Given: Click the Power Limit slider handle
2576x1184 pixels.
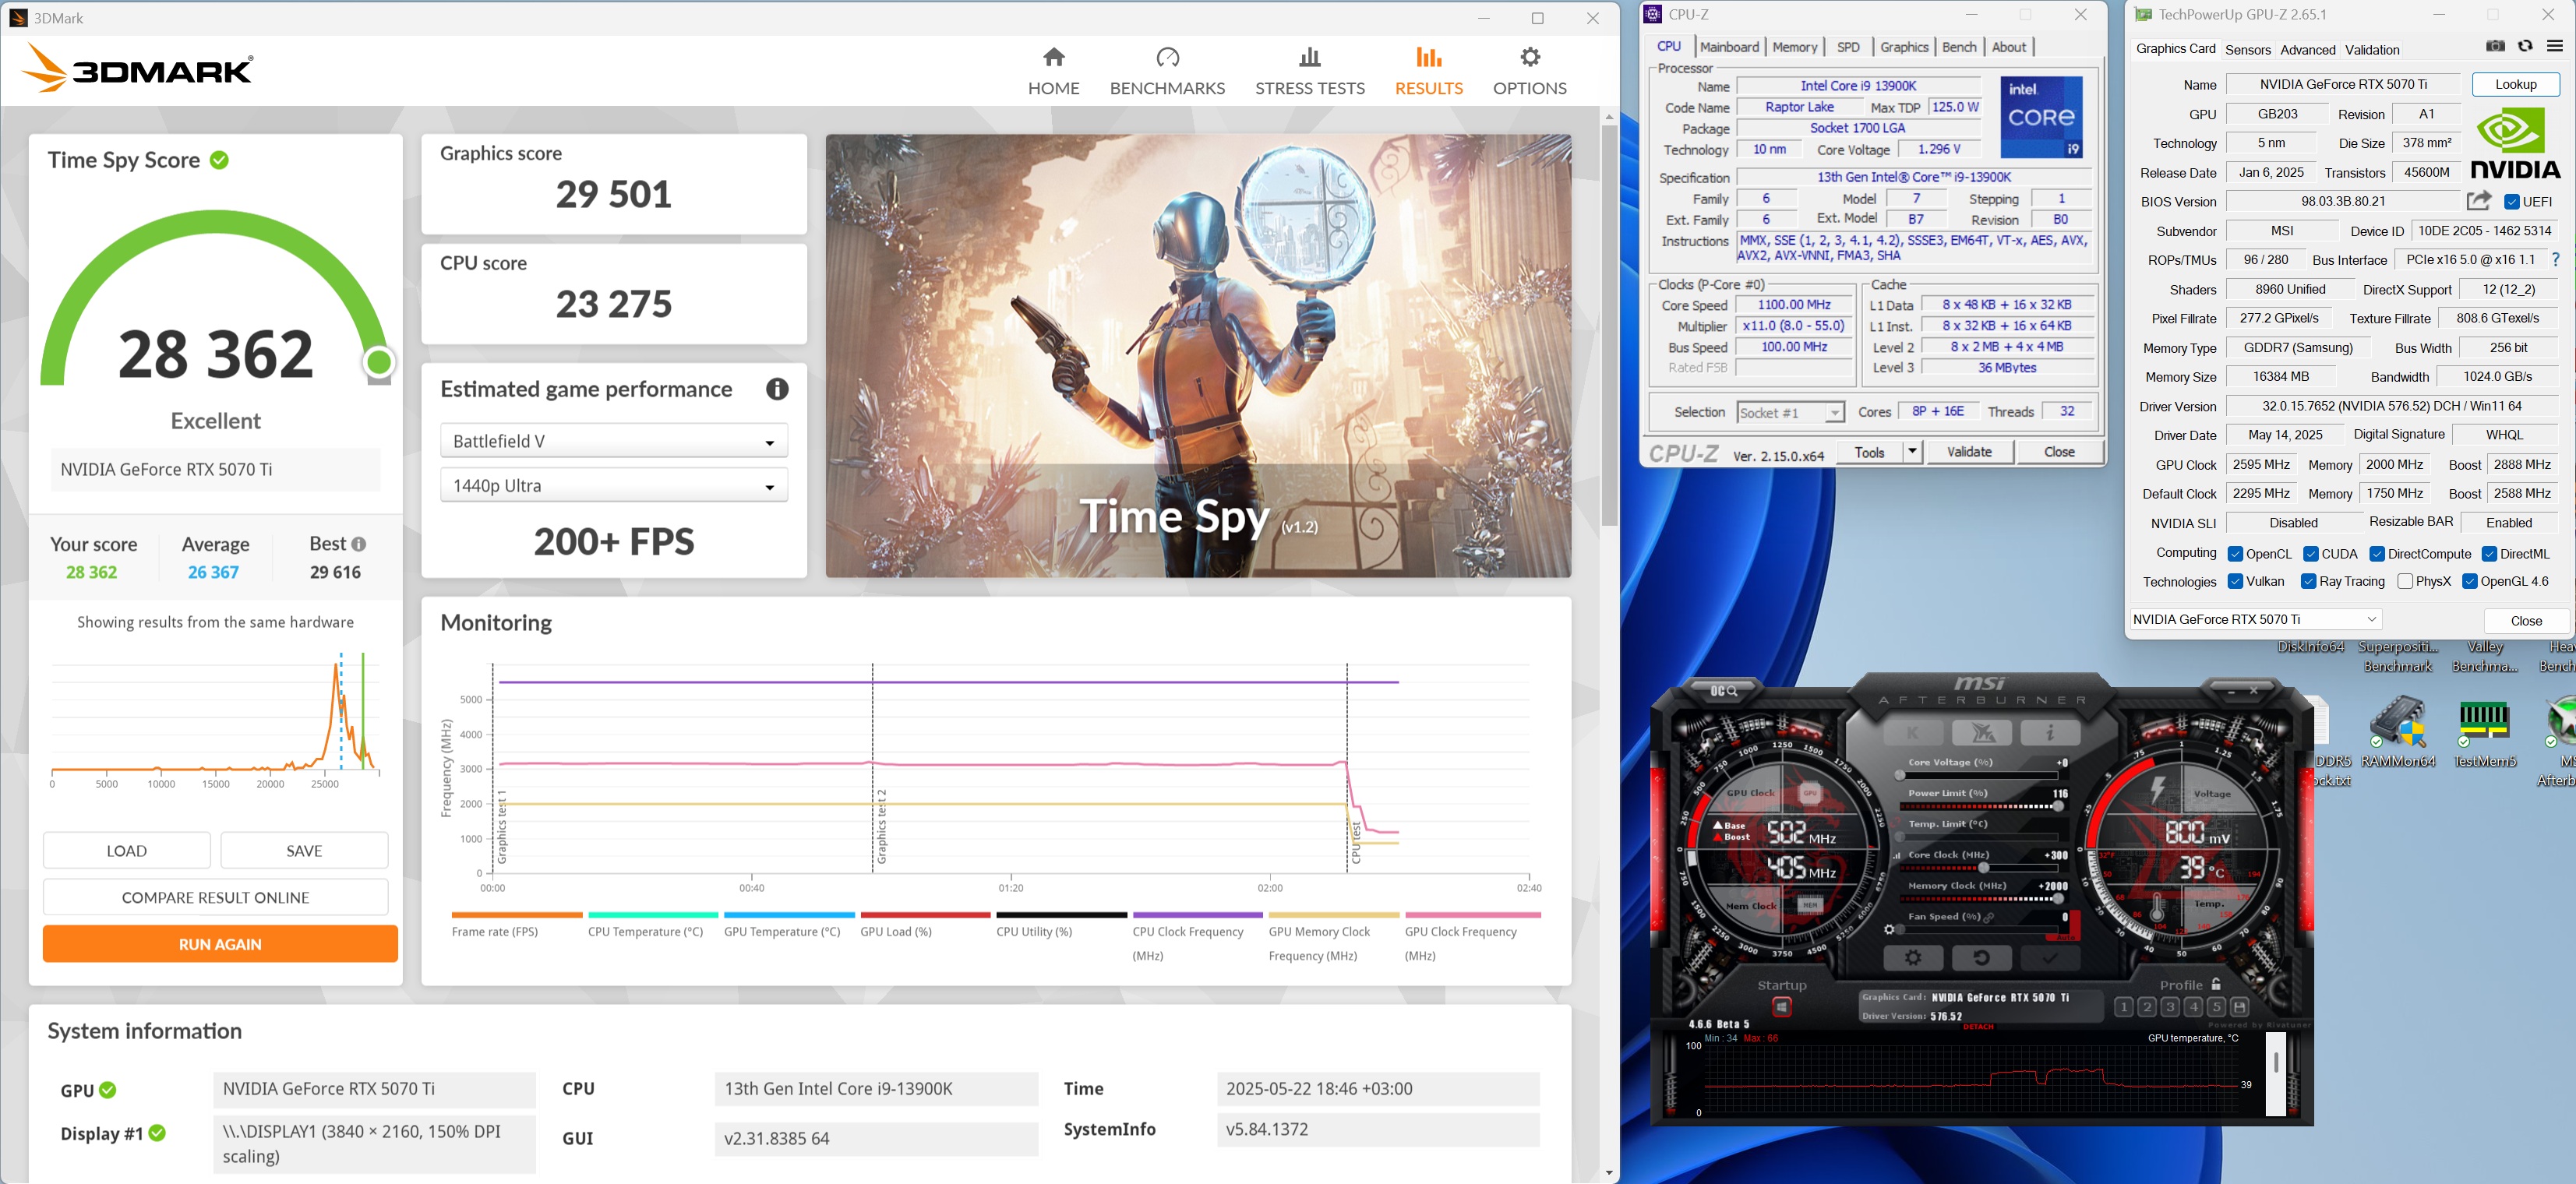Looking at the screenshot, I should (2058, 806).
